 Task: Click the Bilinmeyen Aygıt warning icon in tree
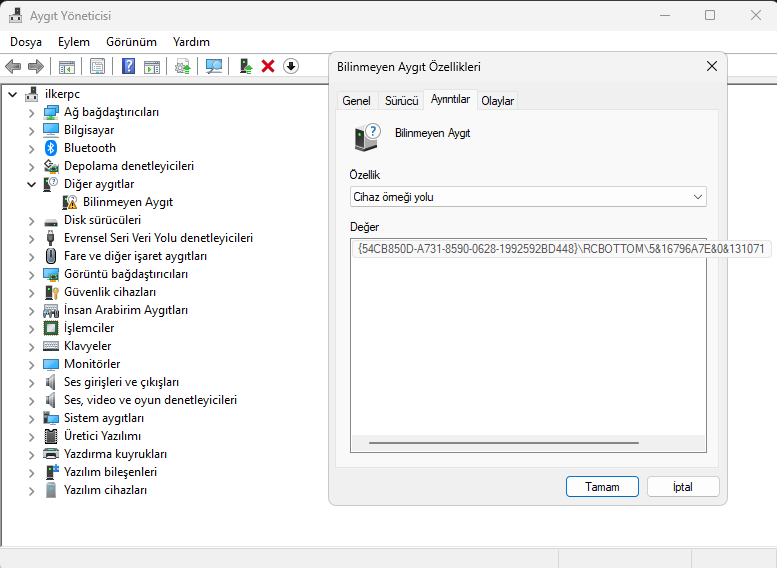(70, 202)
